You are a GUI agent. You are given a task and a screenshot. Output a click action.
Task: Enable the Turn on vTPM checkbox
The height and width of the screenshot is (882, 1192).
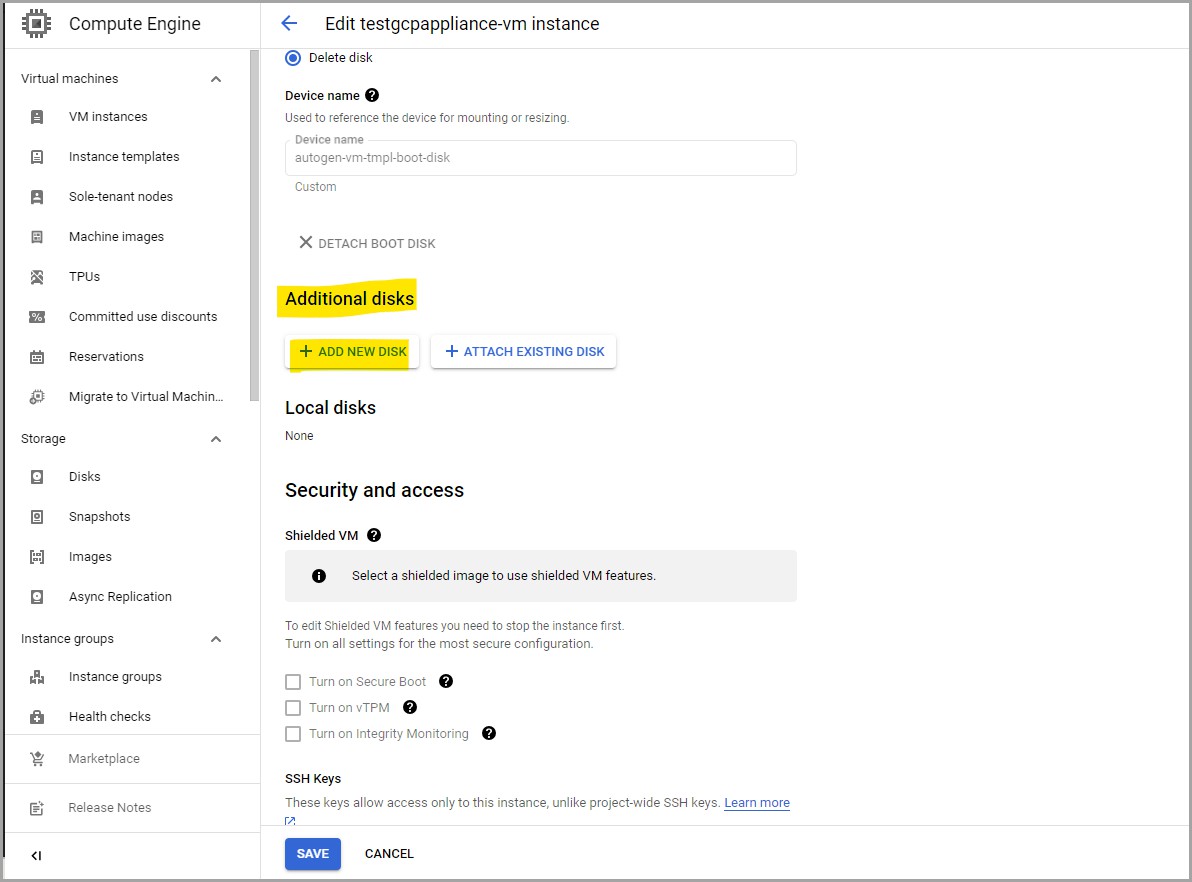(293, 708)
